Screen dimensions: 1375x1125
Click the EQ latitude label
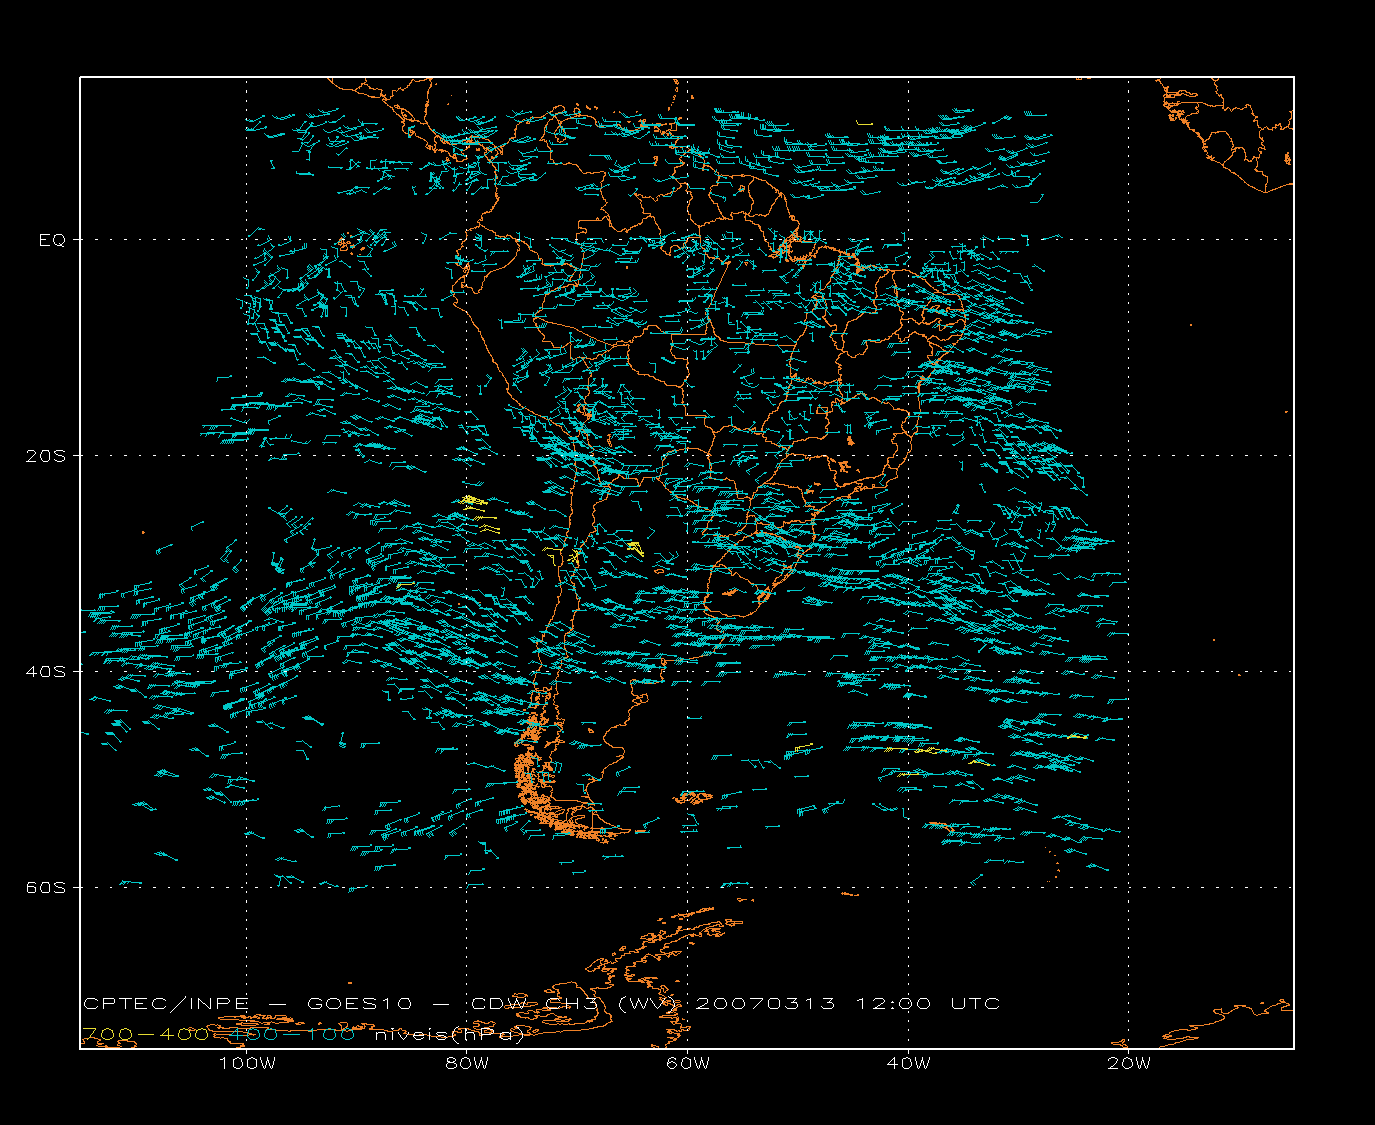(x=52, y=239)
